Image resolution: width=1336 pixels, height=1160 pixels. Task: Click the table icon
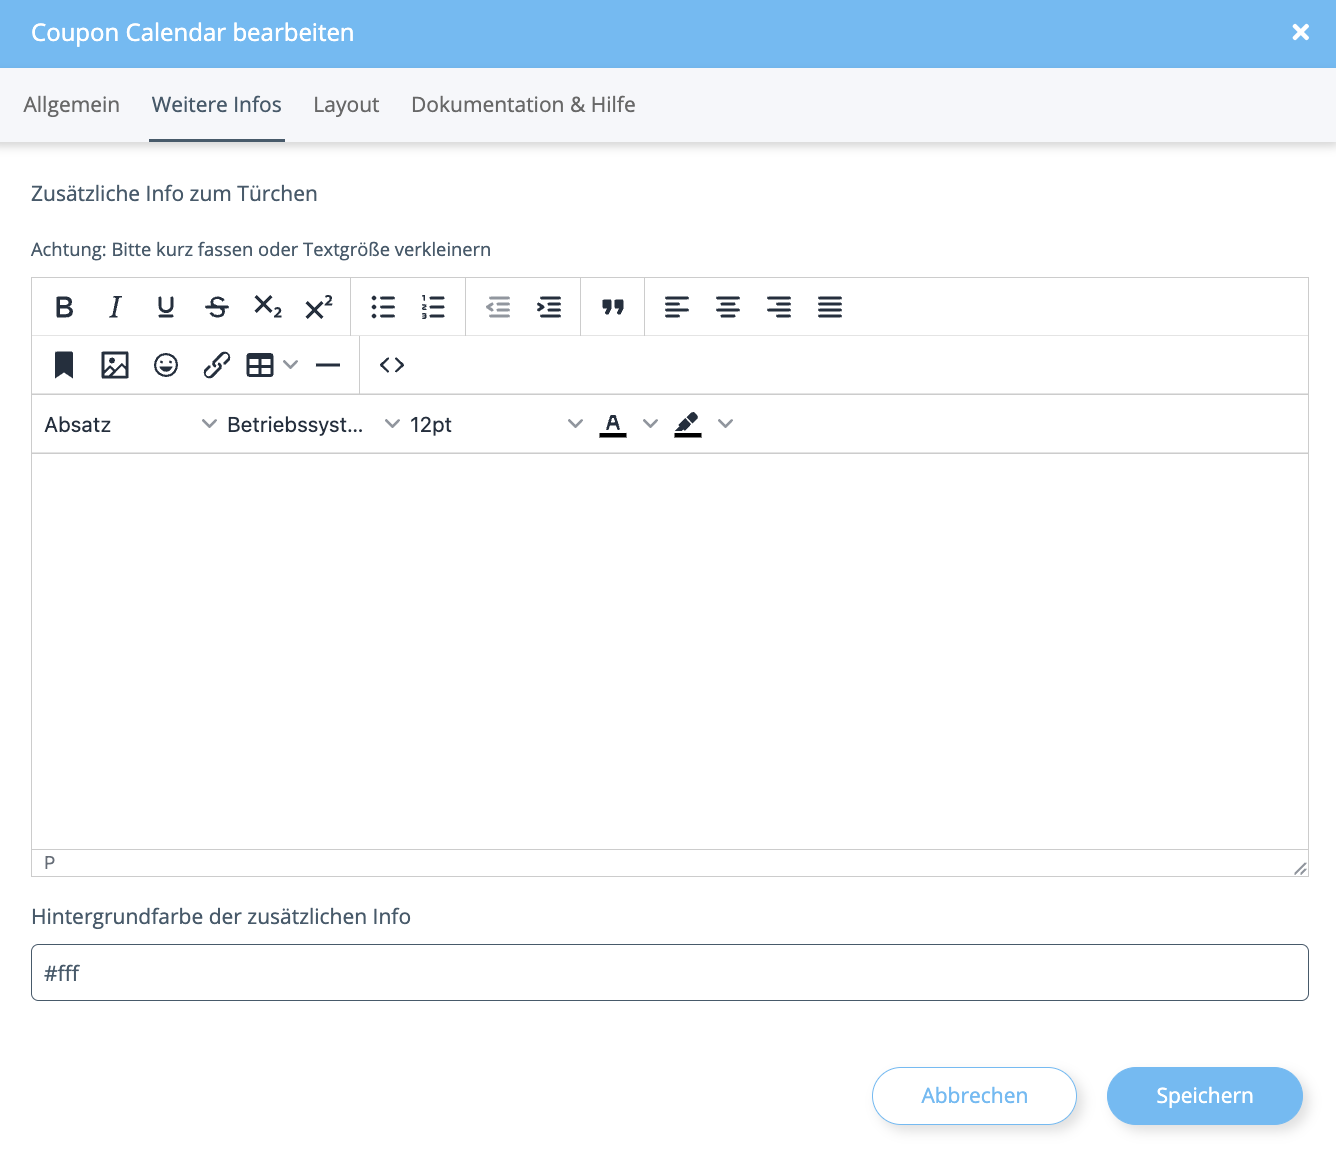[x=260, y=365]
